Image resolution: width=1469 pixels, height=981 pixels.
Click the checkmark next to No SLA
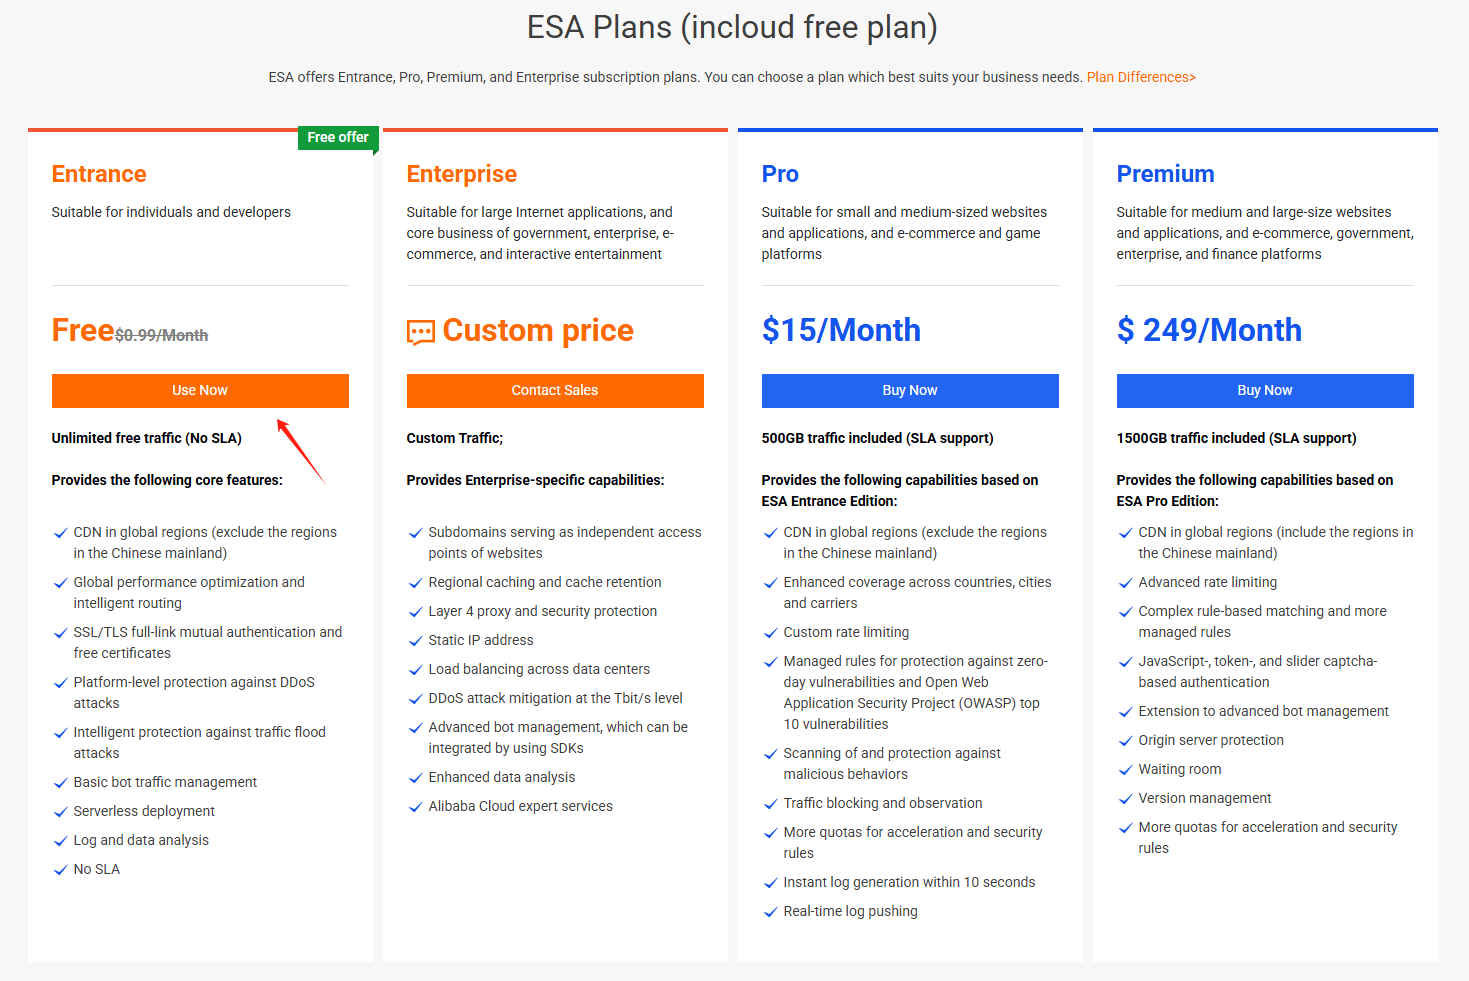tap(61, 870)
